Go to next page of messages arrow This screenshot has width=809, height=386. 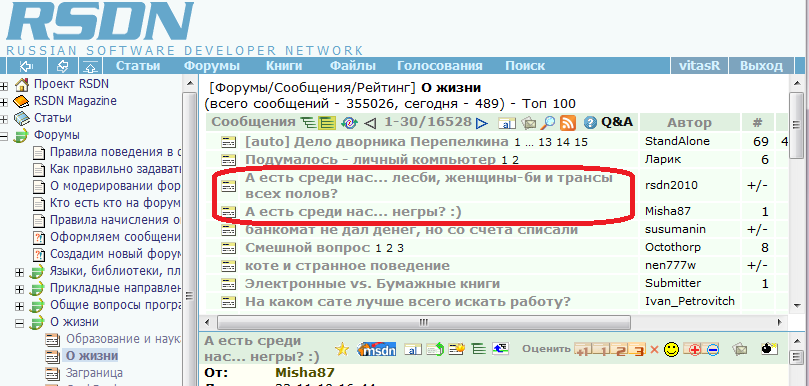481,123
